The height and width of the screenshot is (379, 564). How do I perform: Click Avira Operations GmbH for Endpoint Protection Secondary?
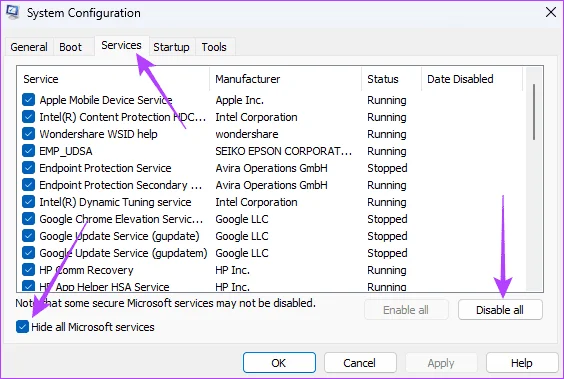click(x=271, y=185)
